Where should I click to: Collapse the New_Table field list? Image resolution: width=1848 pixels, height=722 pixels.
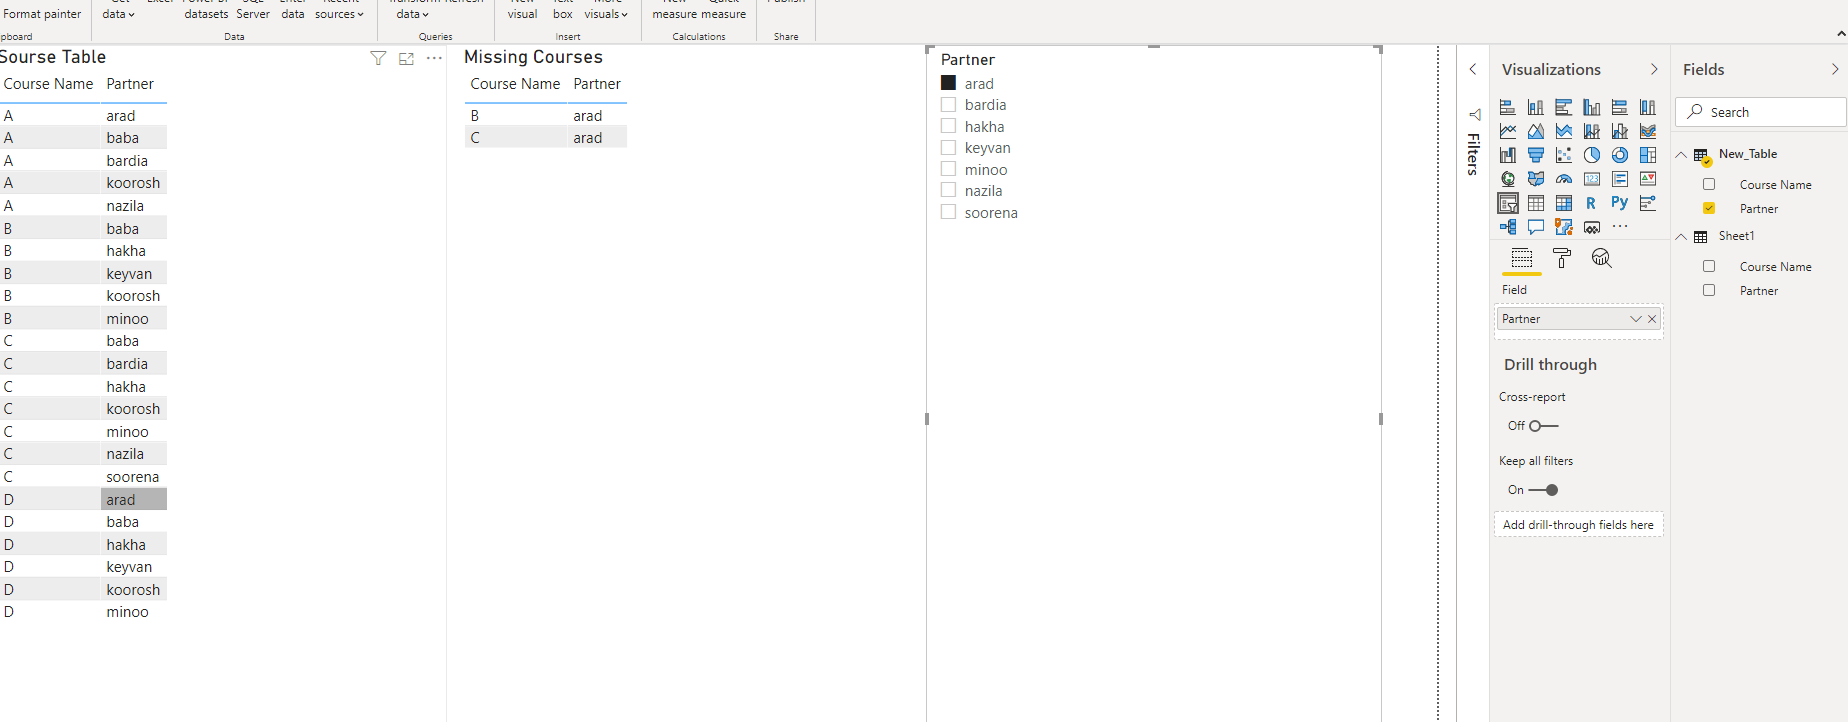pos(1681,155)
